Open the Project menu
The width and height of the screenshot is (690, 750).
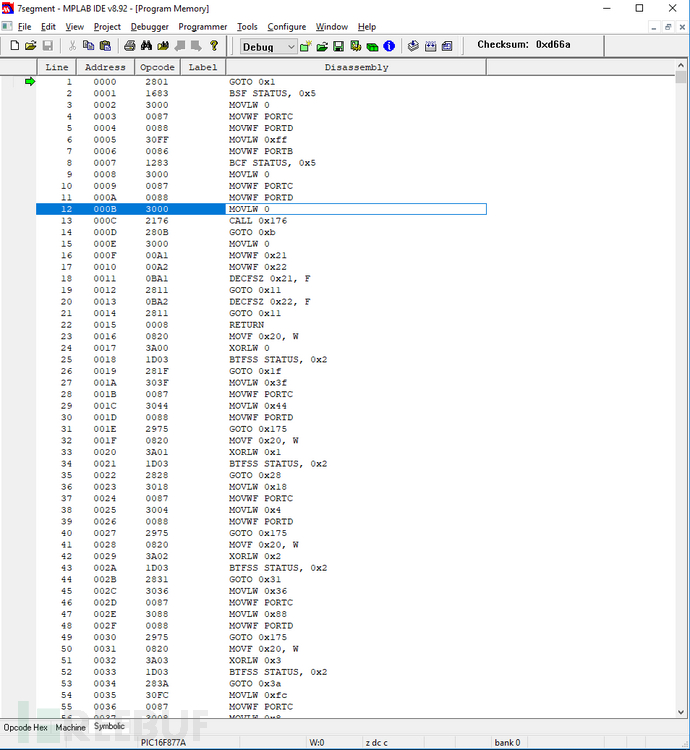tap(107, 27)
